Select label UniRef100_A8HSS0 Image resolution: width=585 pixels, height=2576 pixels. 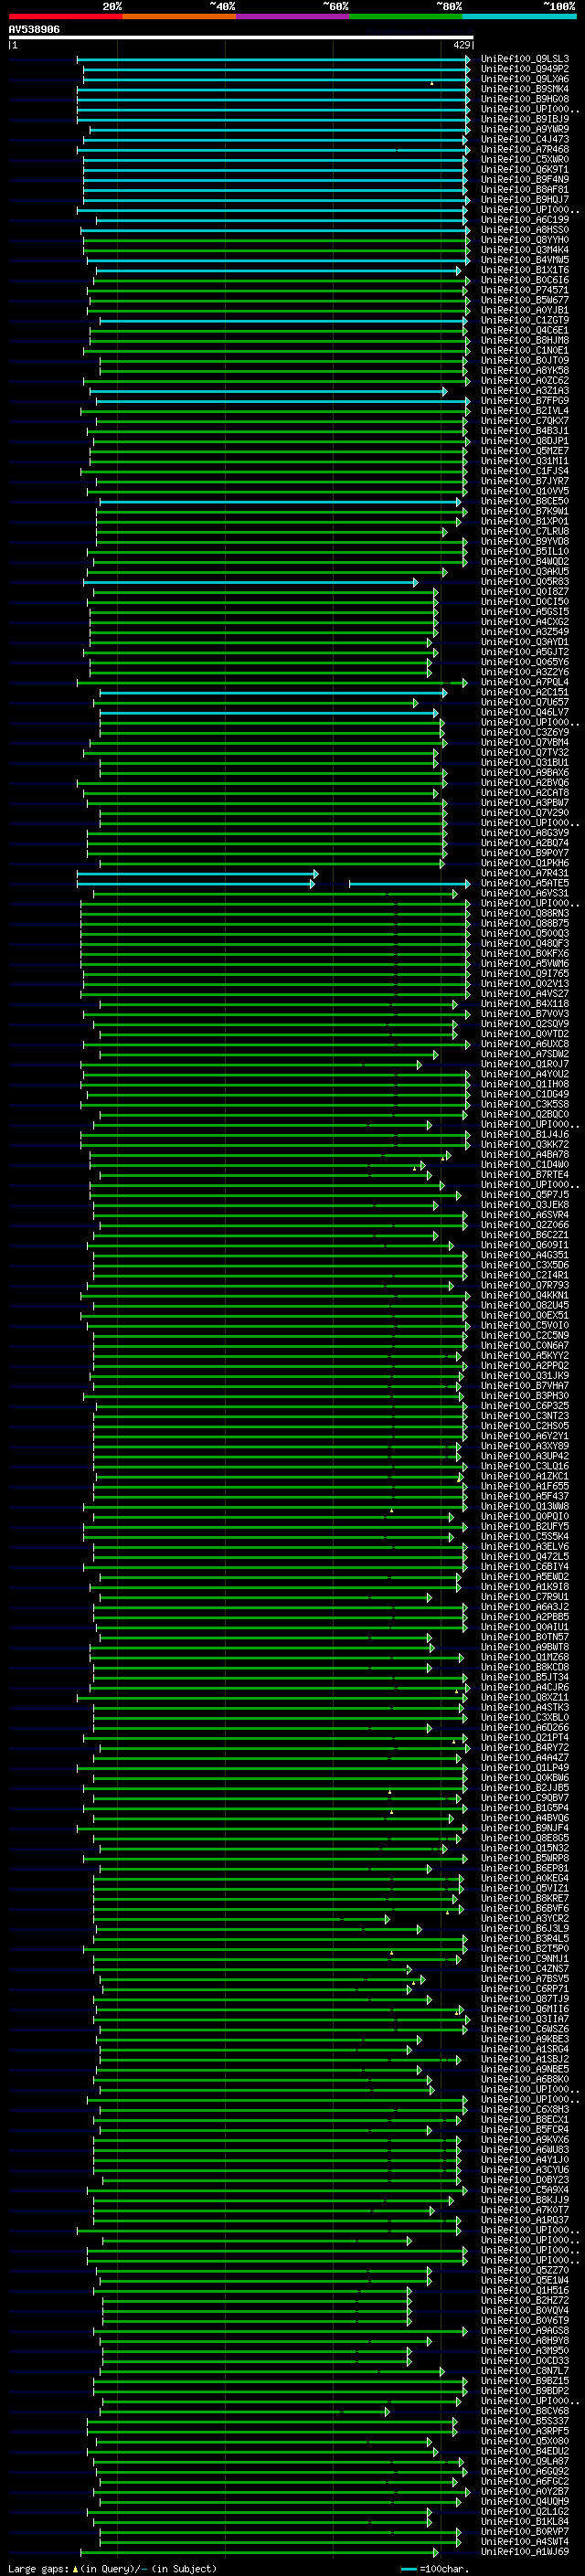(525, 230)
